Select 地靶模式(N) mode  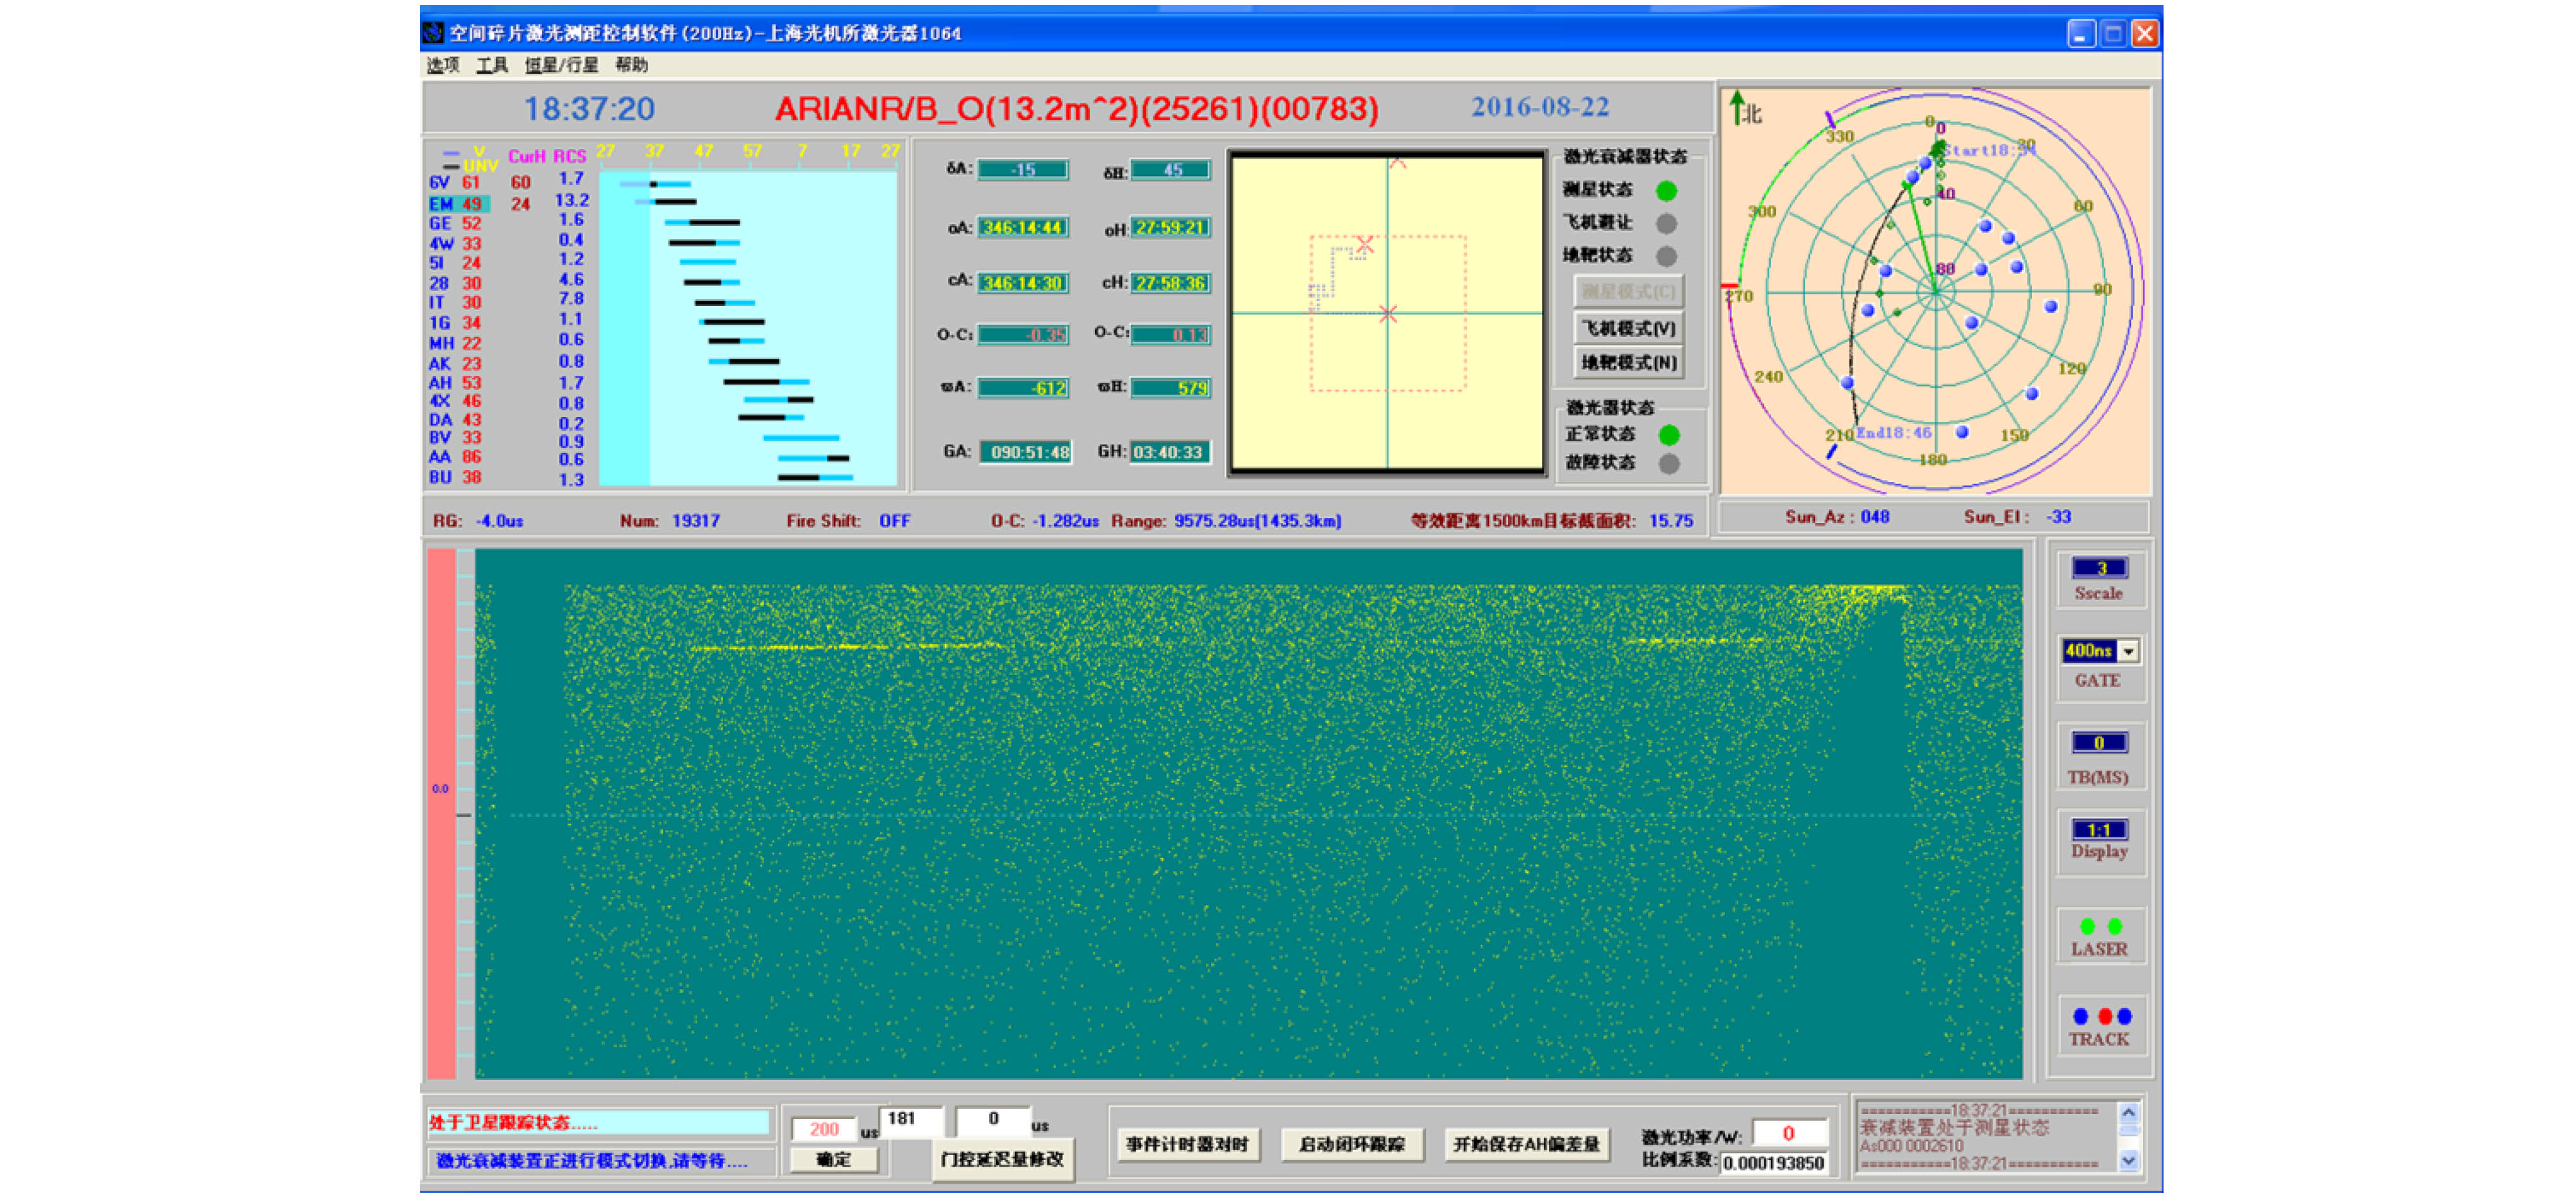[1628, 362]
